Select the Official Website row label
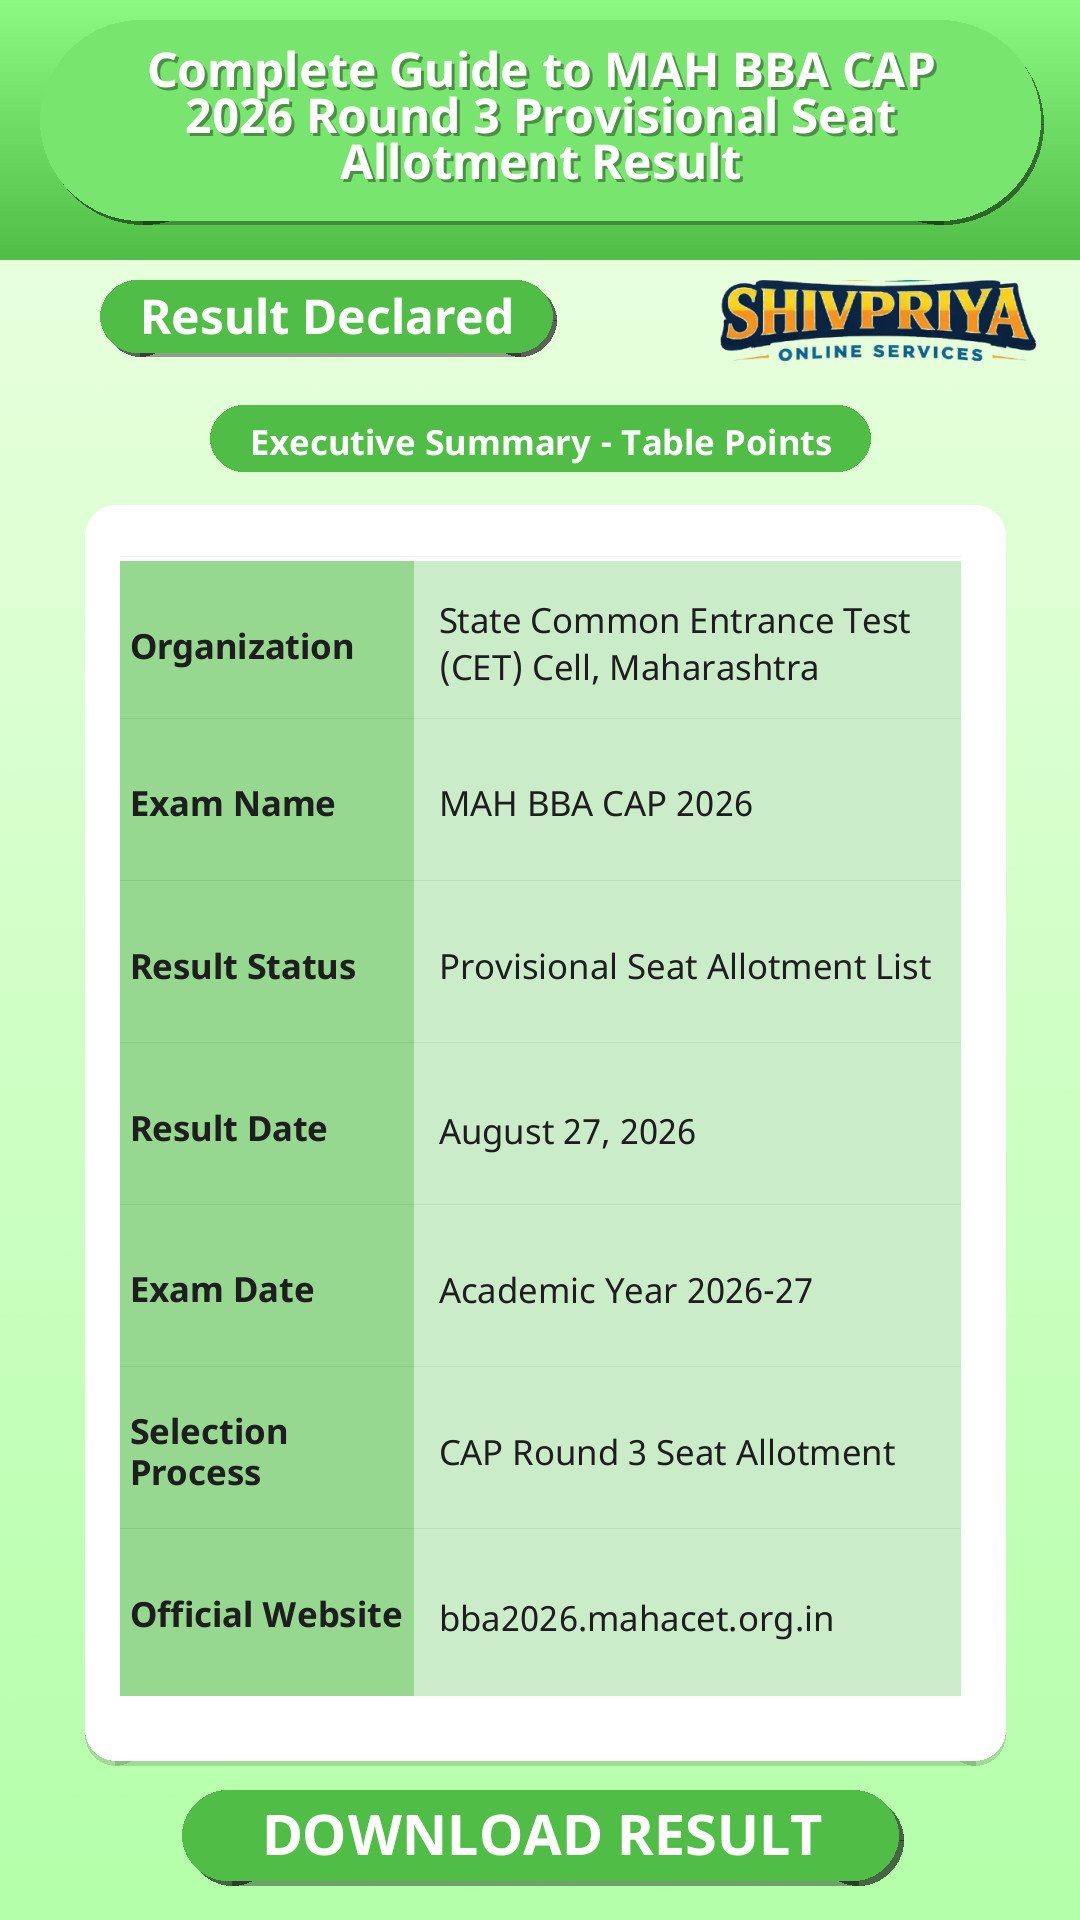The width and height of the screenshot is (1080, 1920). [x=266, y=1615]
